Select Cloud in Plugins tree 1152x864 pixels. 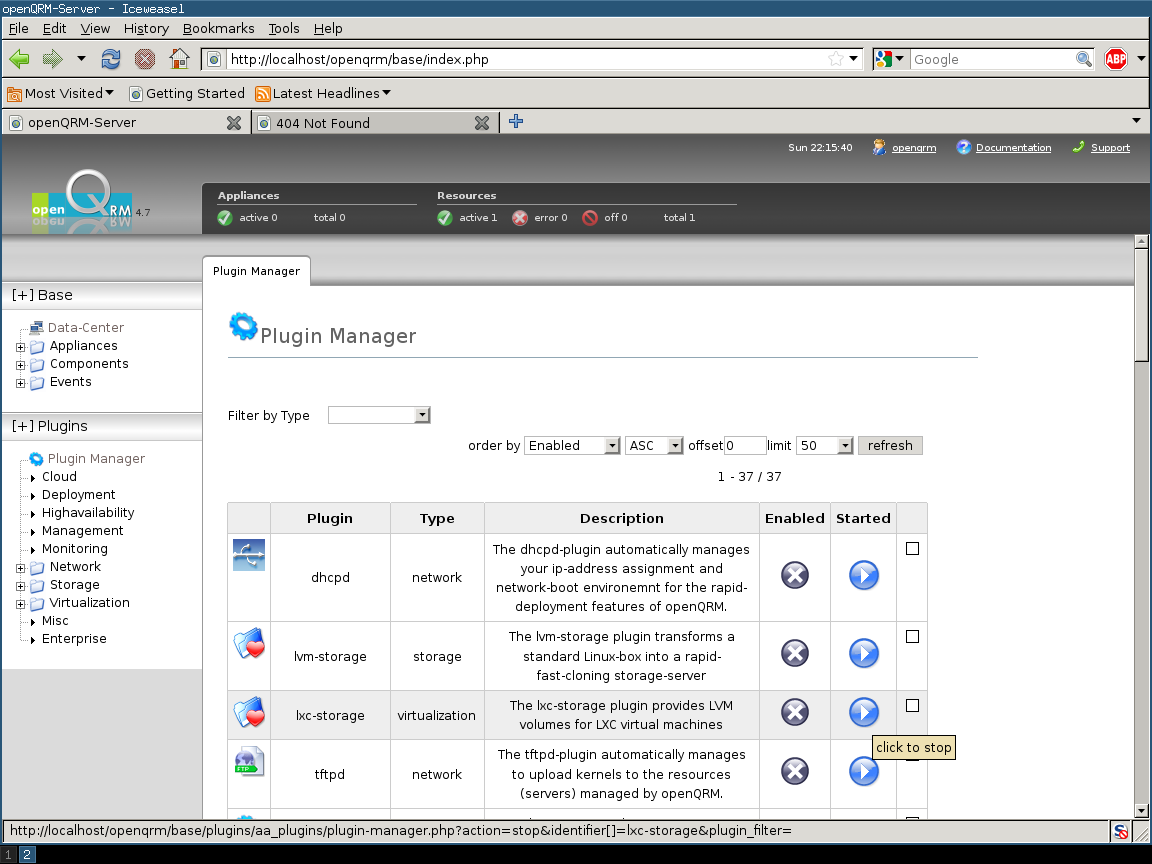tap(59, 477)
